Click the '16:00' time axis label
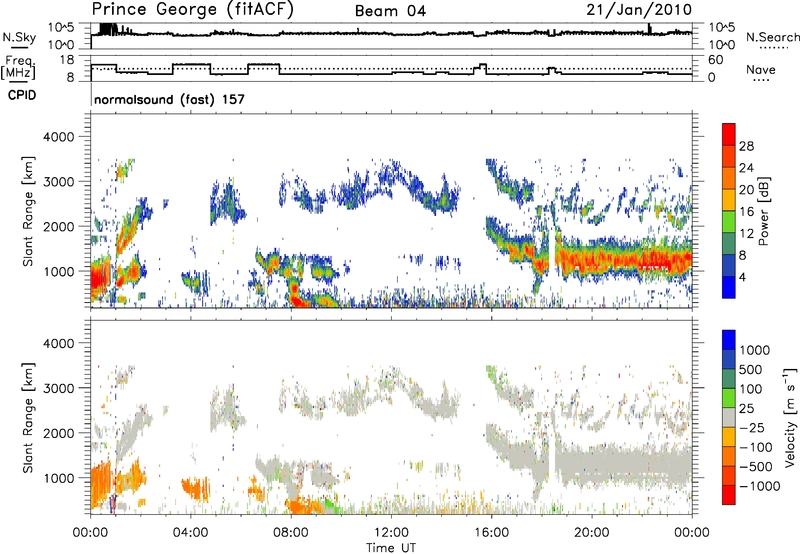The height and width of the screenshot is (554, 800). coord(491,532)
